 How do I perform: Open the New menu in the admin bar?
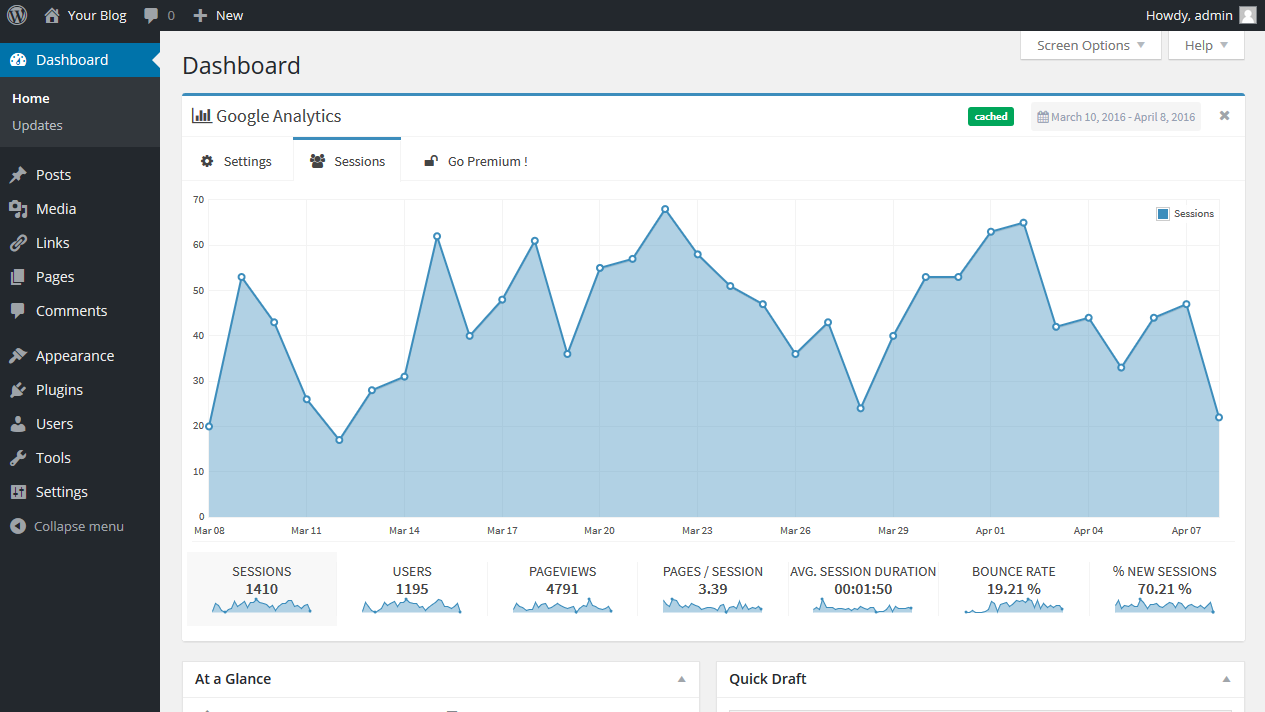pos(217,15)
